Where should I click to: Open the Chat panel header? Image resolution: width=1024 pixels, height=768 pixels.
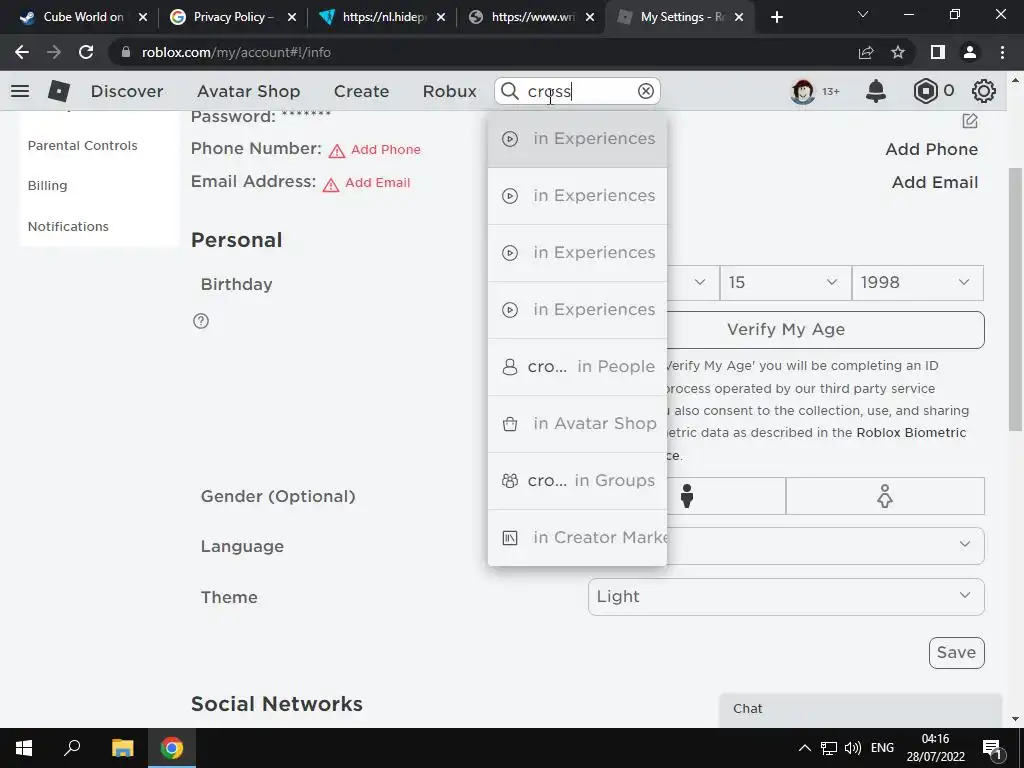pos(860,709)
